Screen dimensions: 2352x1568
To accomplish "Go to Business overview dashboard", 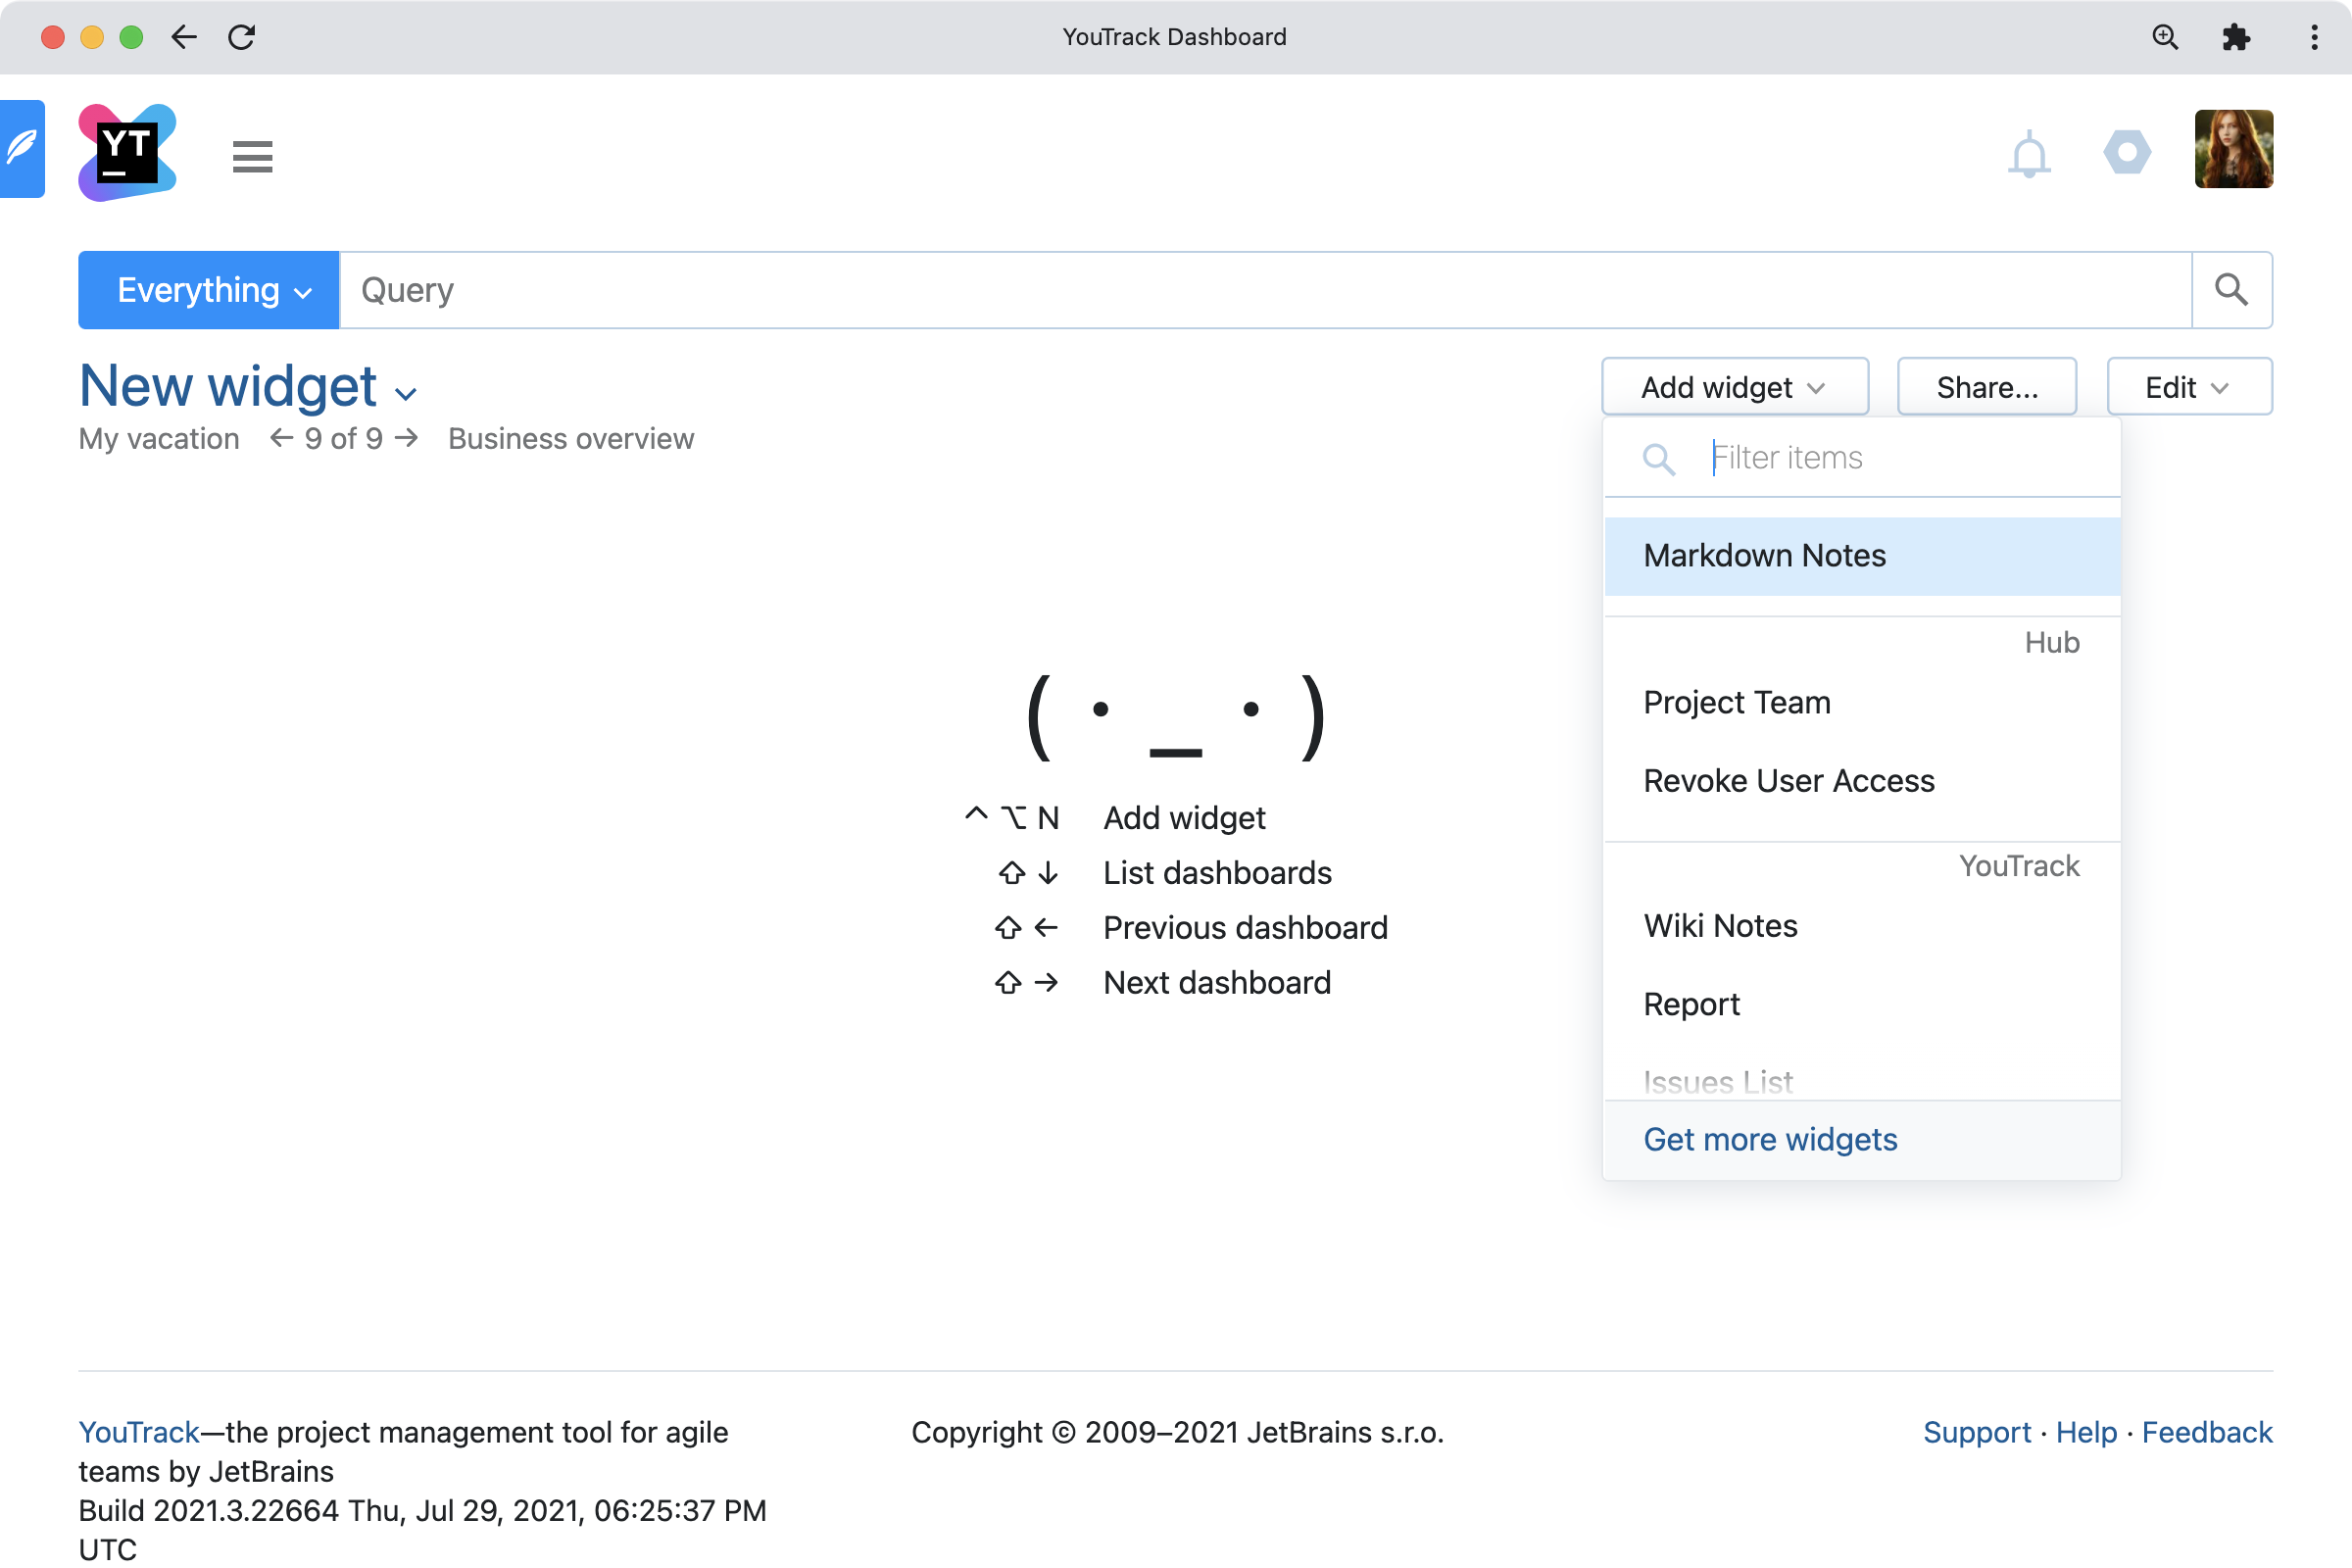I will pyautogui.click(x=571, y=439).
